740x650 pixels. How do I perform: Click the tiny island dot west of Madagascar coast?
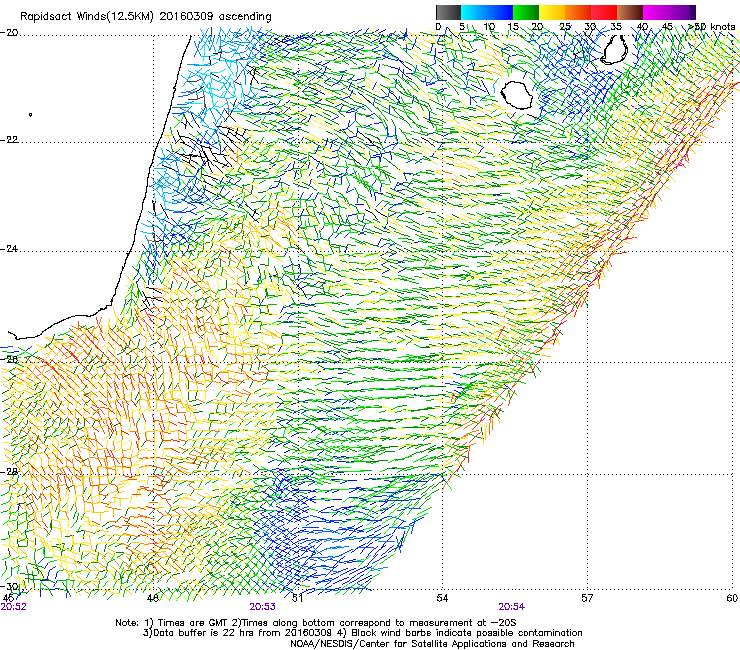coord(31,114)
